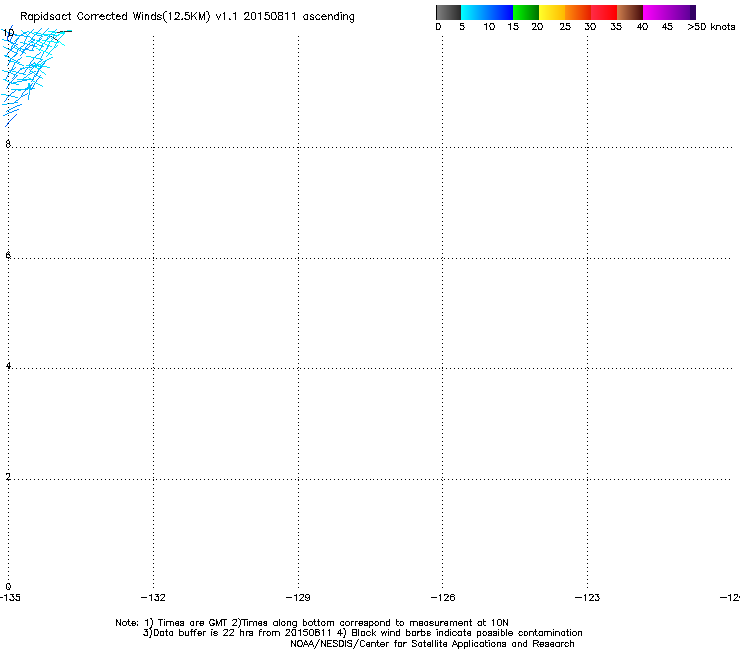Click the '25' label under the color bar
This screenshot has width=740, height=650.
565,27
